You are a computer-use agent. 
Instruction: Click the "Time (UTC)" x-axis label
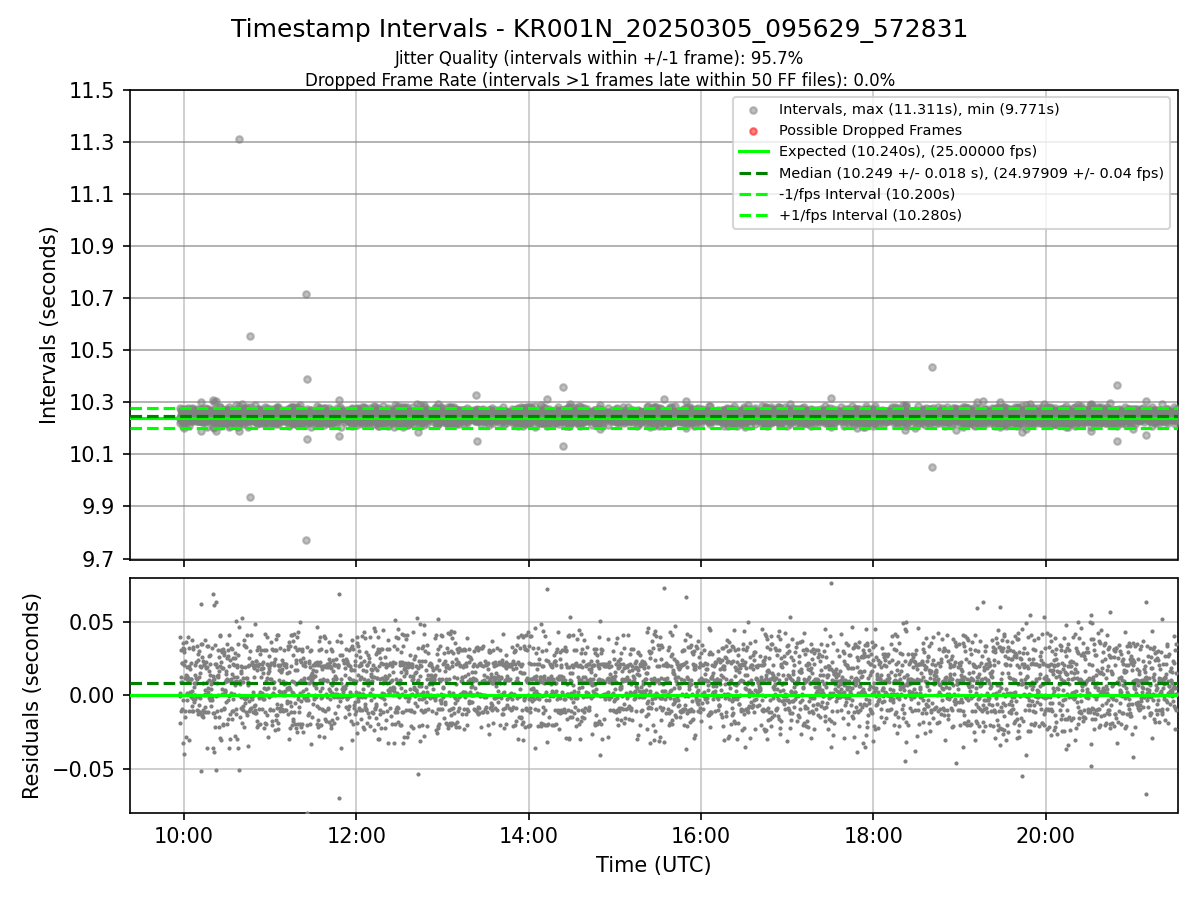point(654,865)
